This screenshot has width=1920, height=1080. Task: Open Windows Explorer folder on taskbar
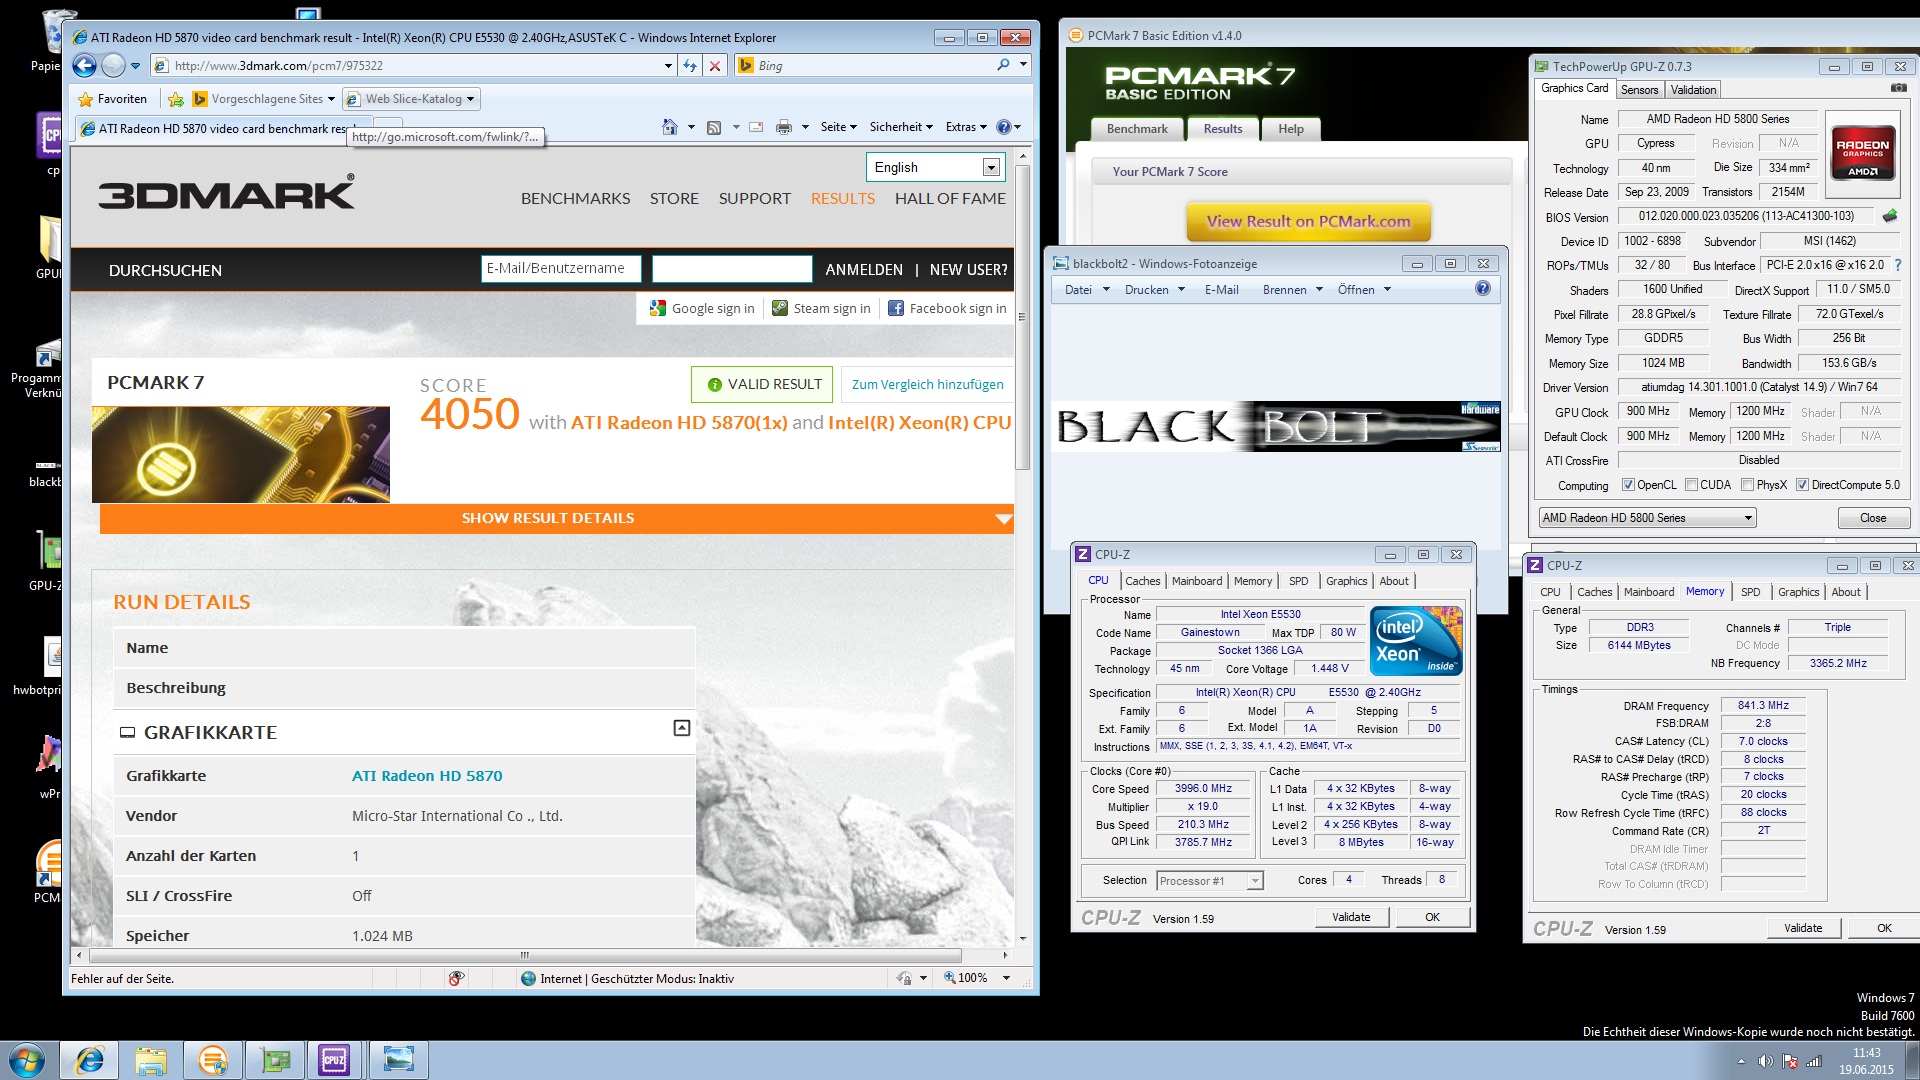click(151, 1060)
